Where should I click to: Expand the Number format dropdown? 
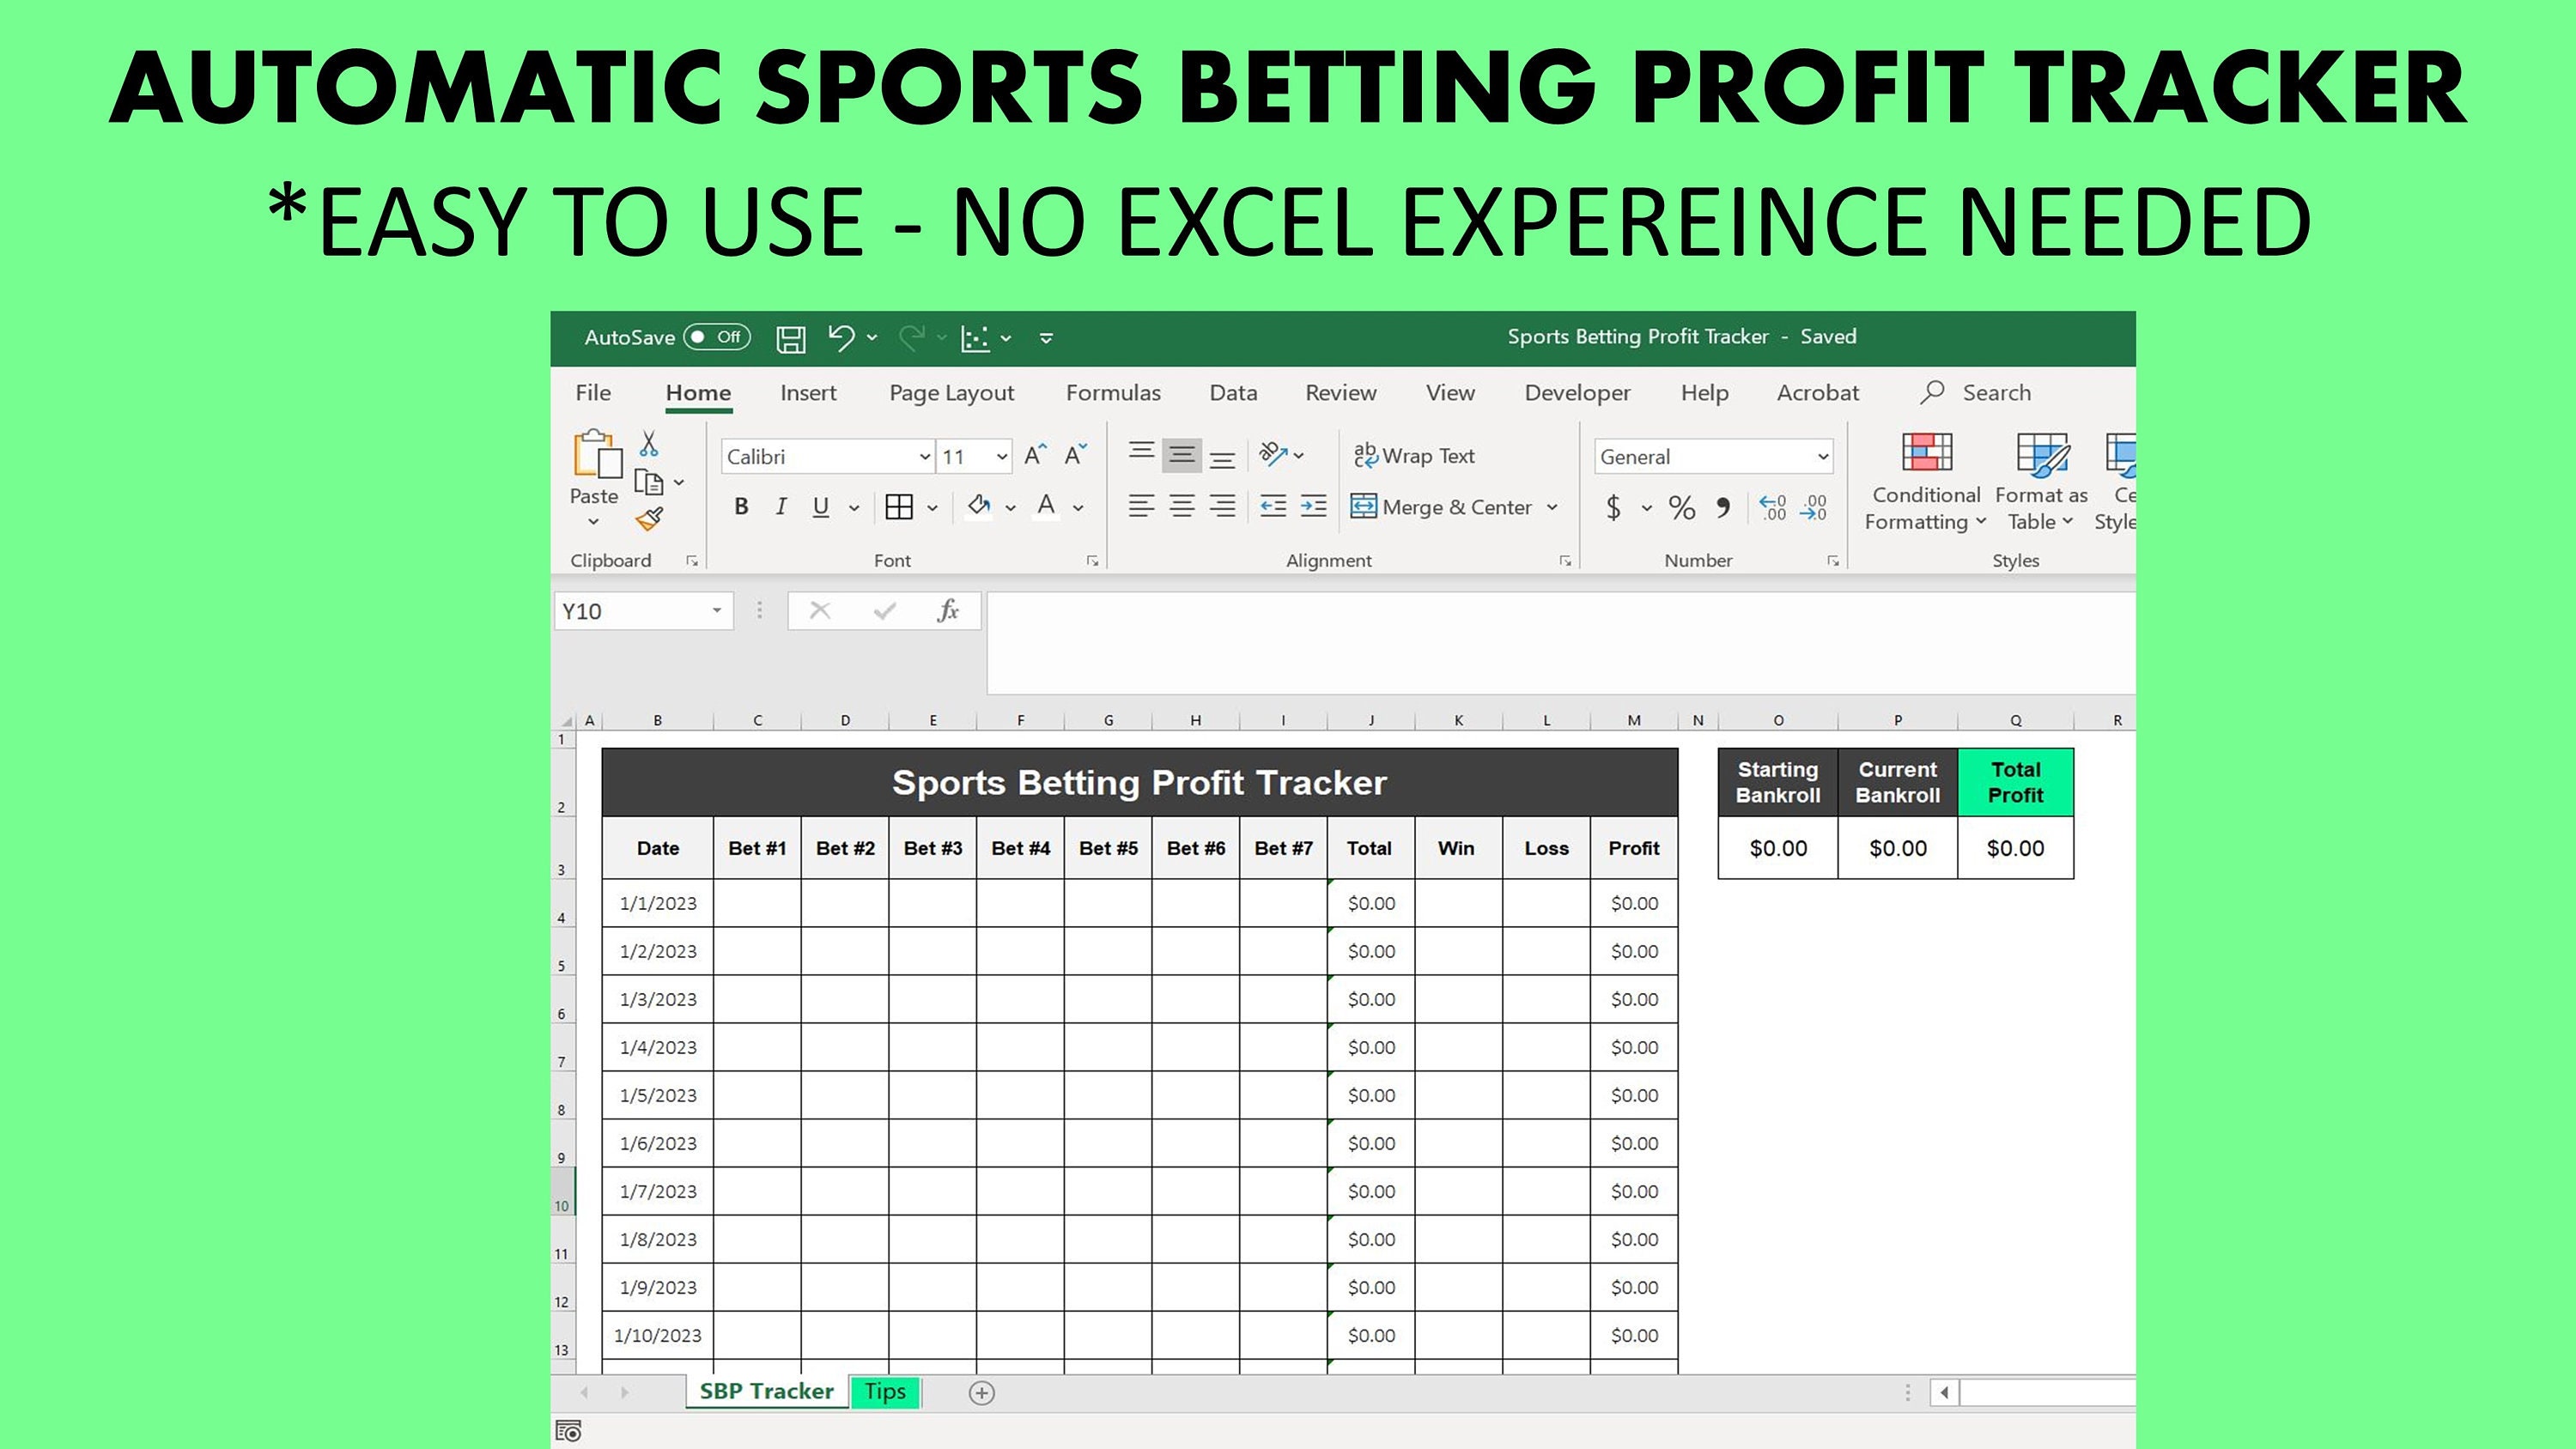pyautogui.click(x=1822, y=457)
